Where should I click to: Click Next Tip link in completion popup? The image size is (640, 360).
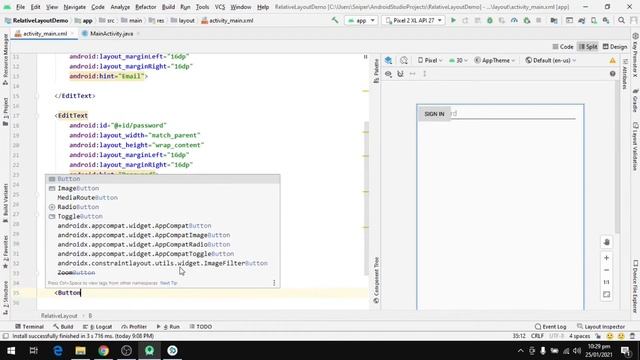169,283
